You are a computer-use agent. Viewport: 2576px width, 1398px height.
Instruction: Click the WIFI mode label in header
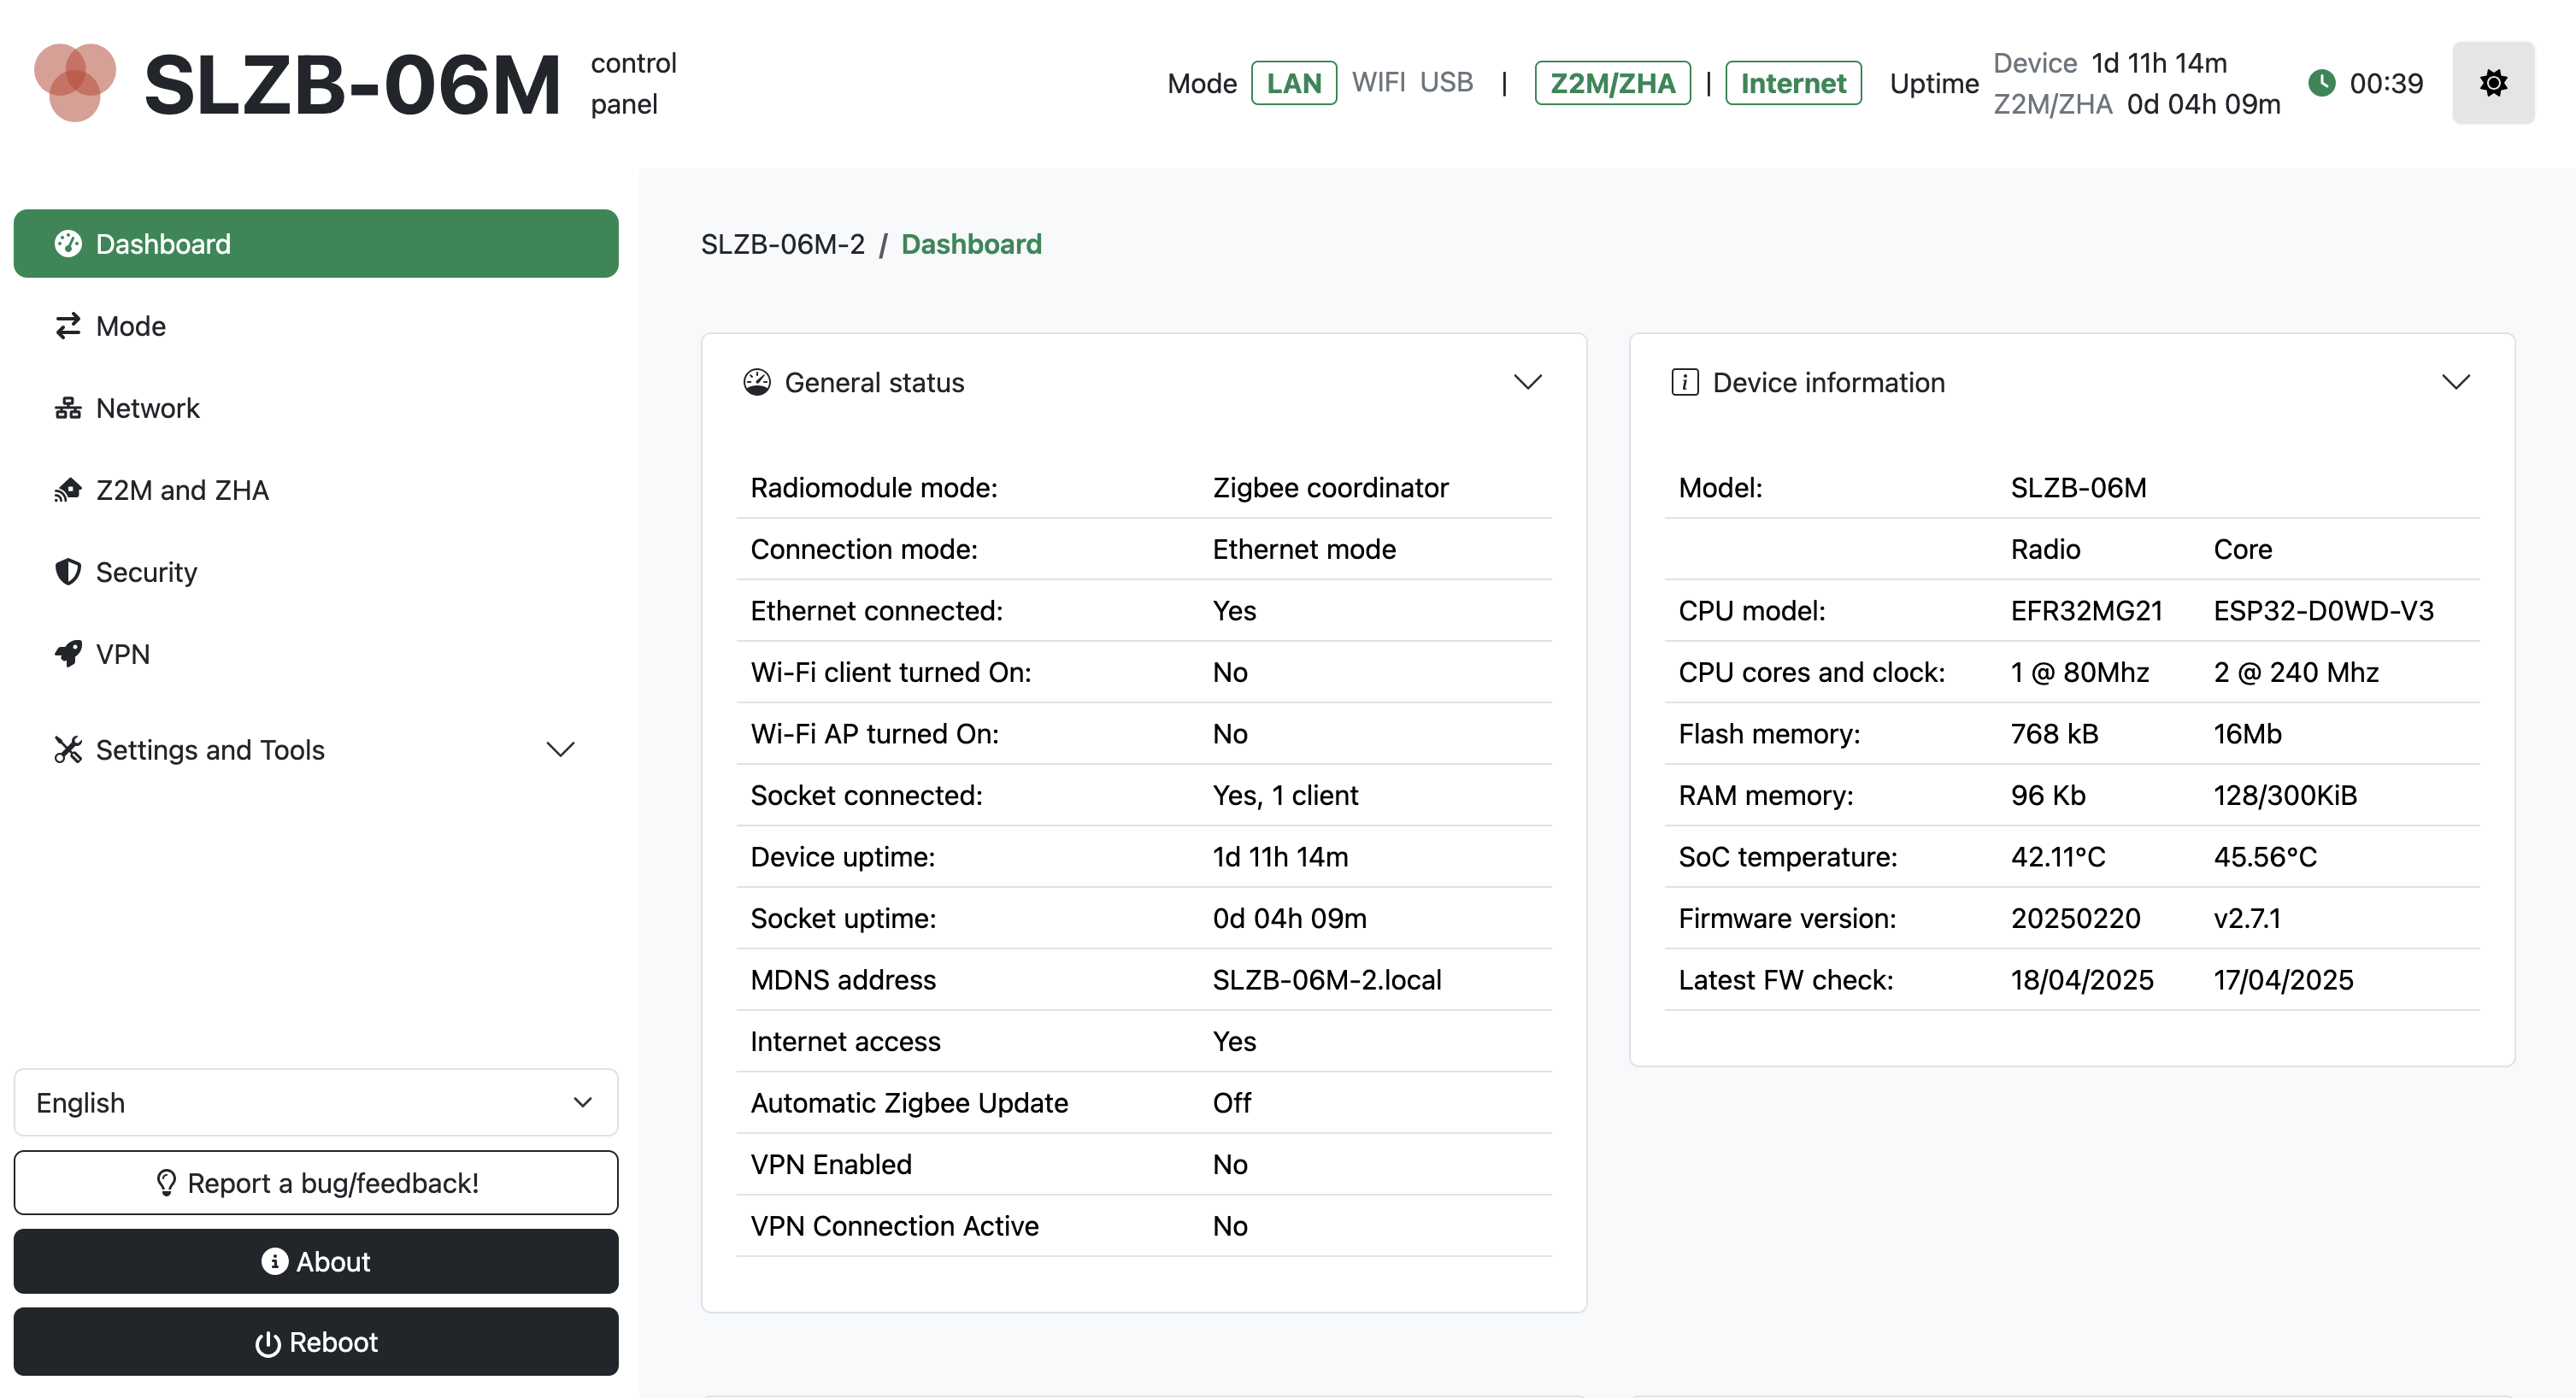[1378, 83]
